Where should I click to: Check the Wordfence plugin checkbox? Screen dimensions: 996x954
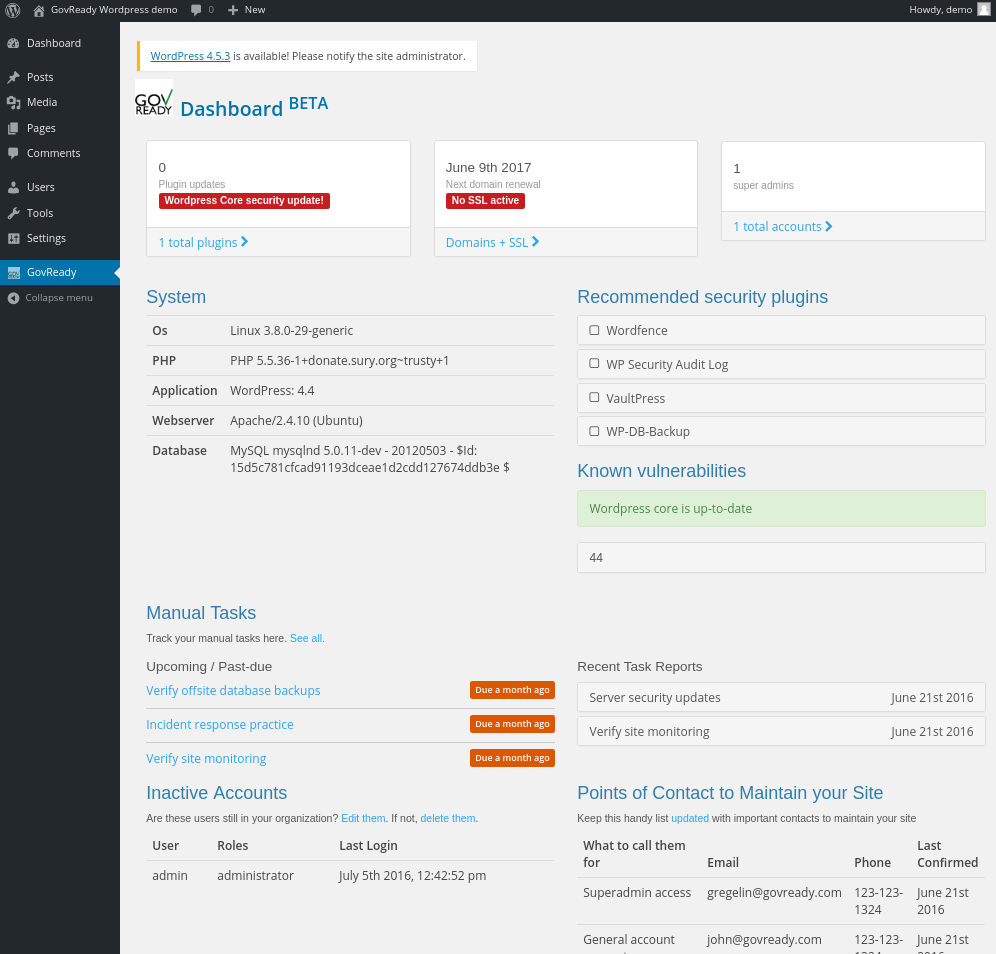click(x=594, y=330)
